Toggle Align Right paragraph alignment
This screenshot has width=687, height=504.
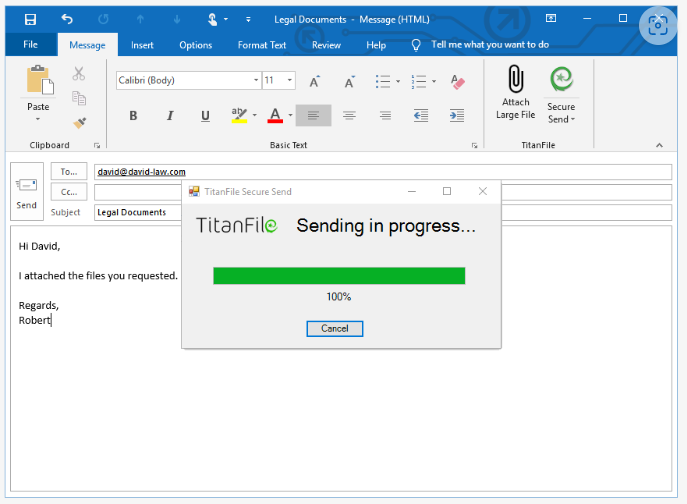(385, 115)
